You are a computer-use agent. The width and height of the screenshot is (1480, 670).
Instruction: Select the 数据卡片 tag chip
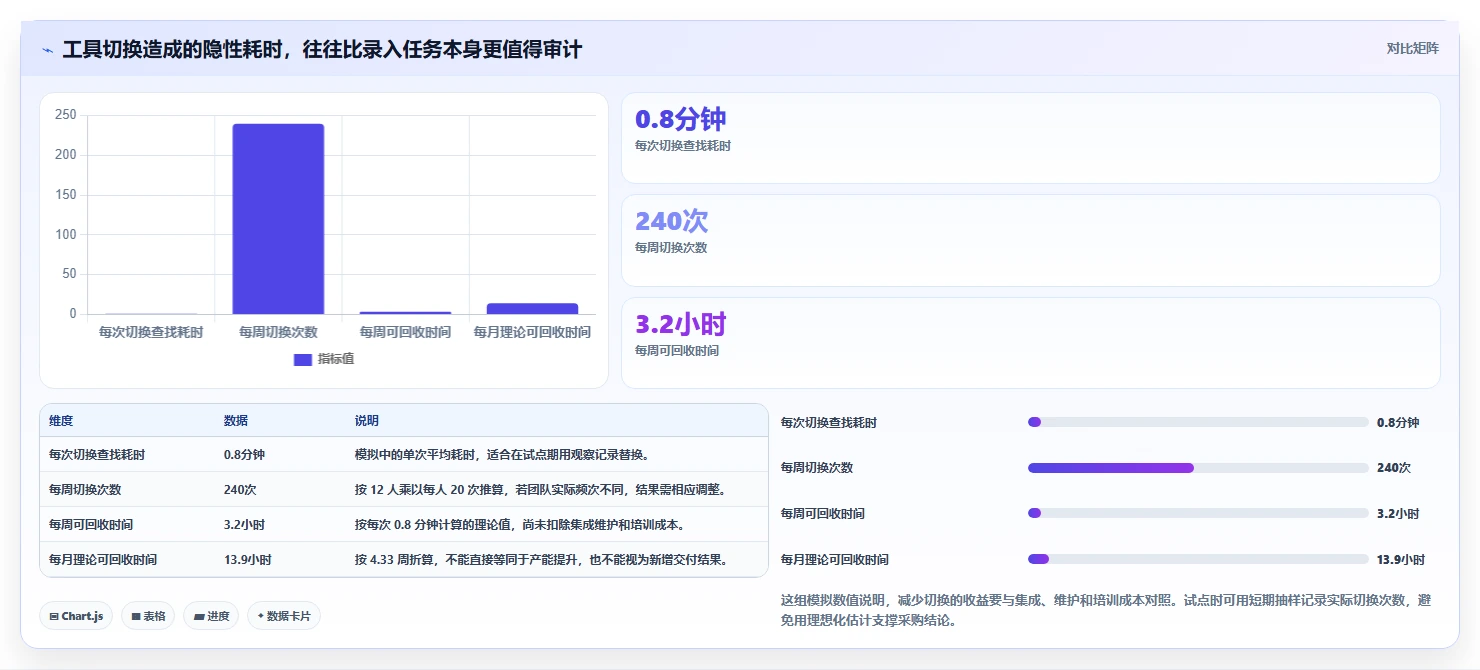tap(284, 616)
